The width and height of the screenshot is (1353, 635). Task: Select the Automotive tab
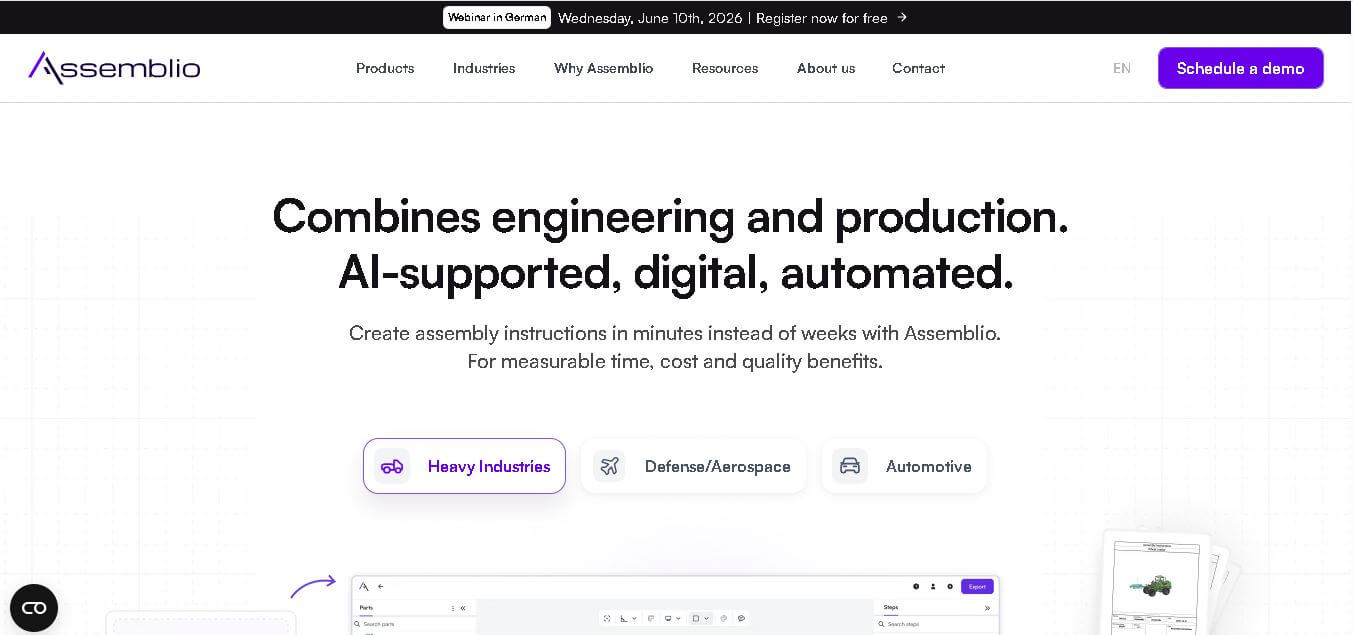[904, 466]
